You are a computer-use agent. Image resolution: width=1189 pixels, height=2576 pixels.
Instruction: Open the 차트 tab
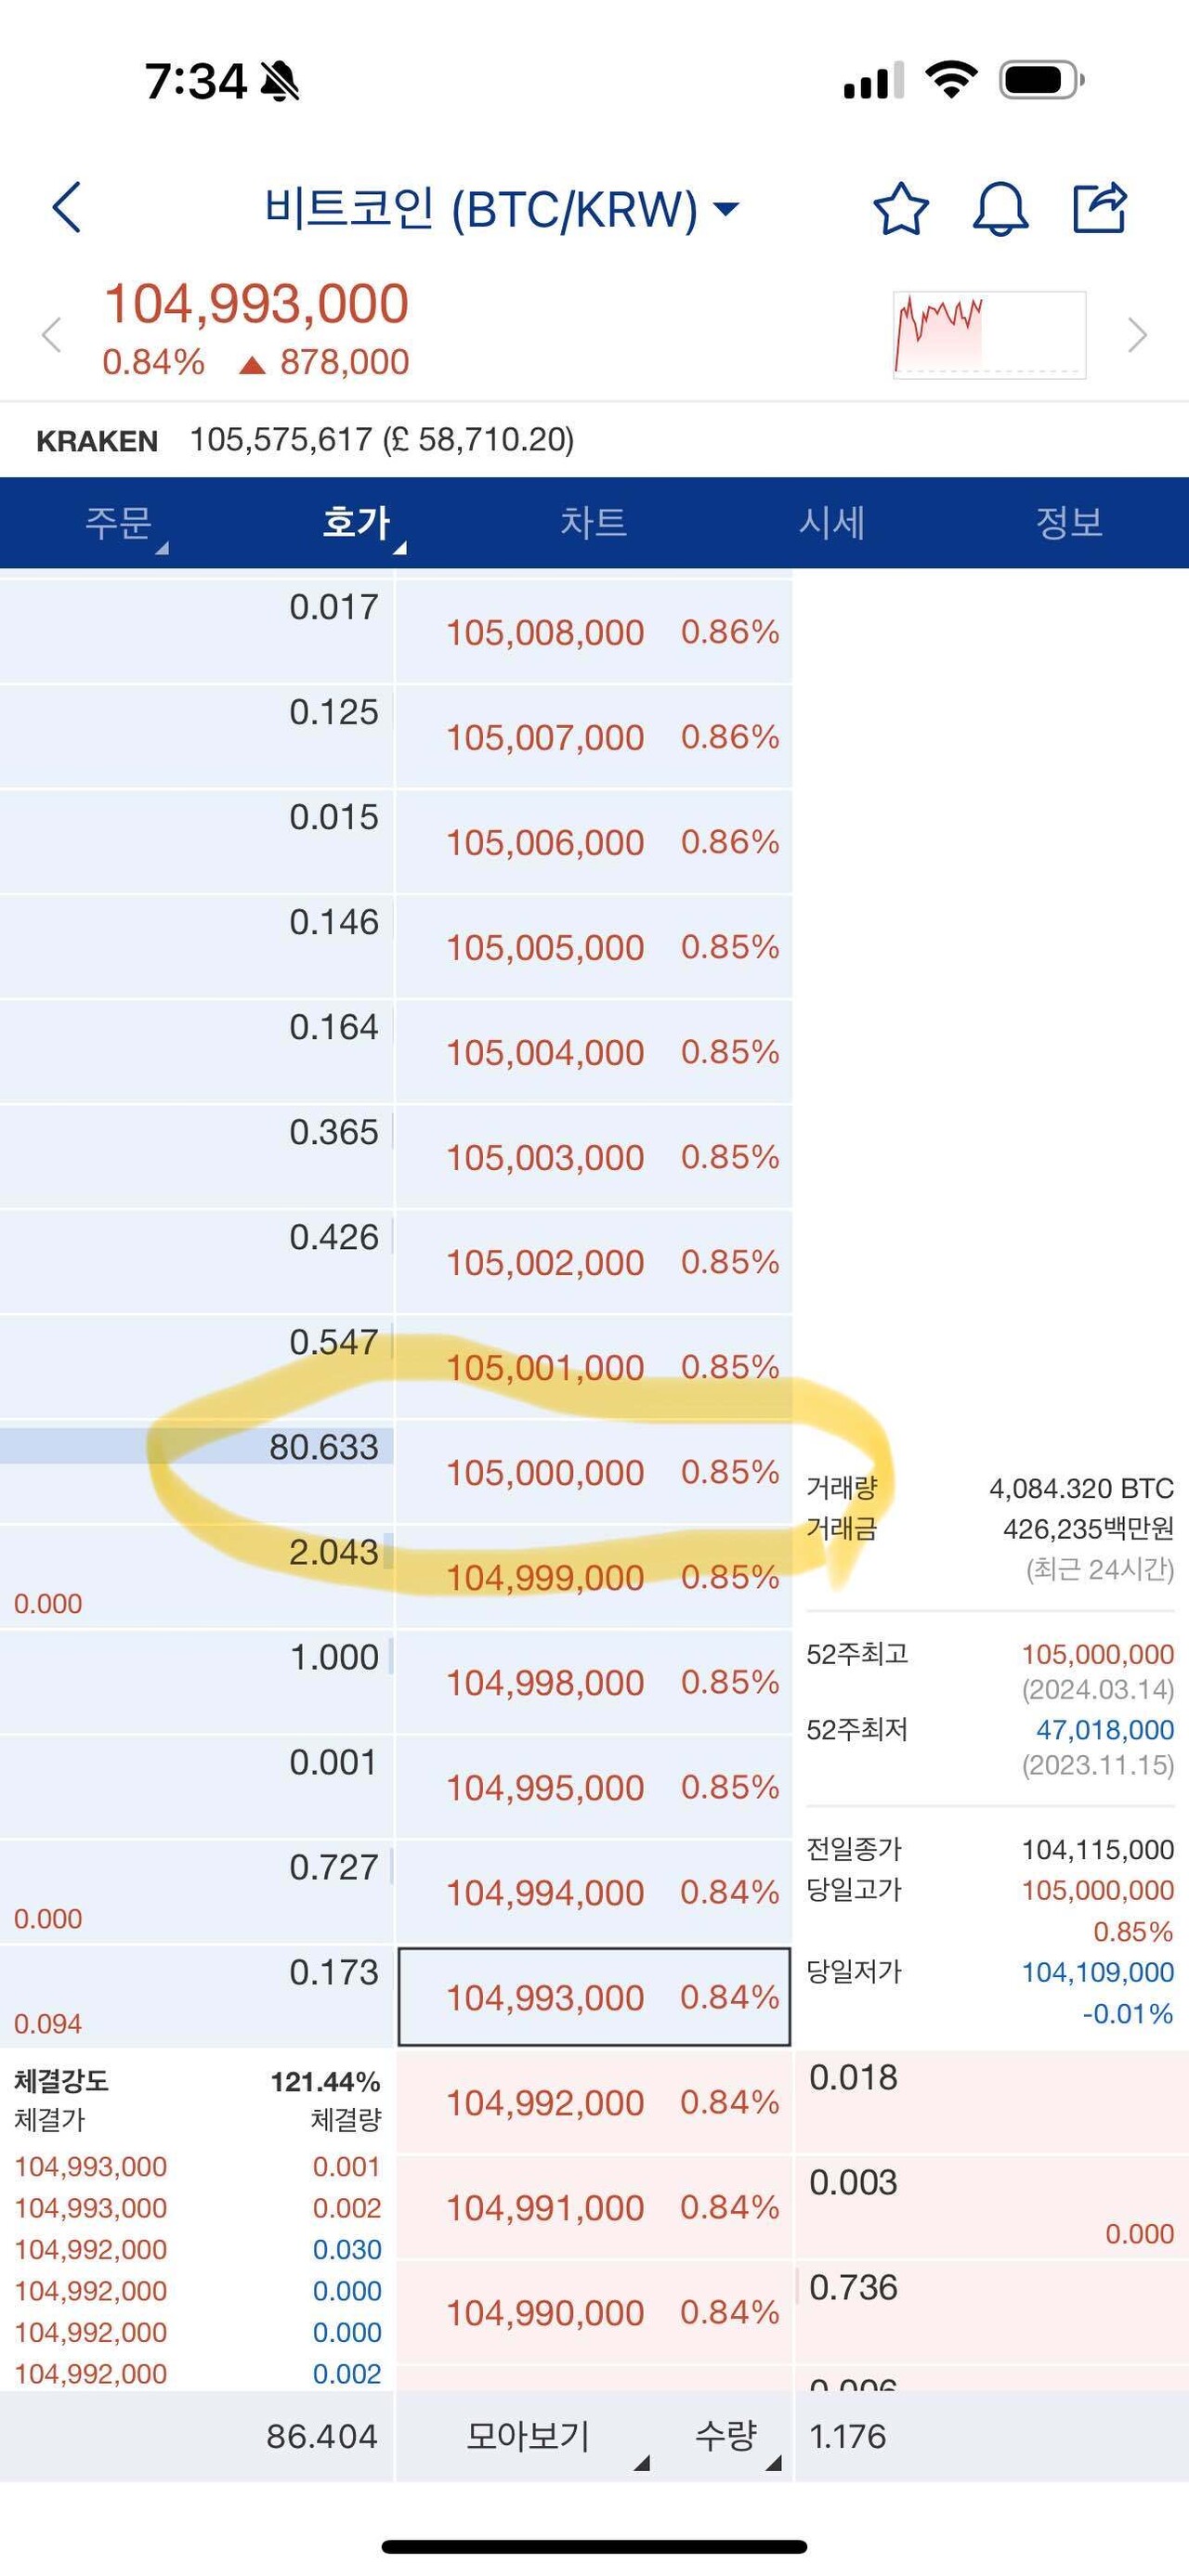594,524
